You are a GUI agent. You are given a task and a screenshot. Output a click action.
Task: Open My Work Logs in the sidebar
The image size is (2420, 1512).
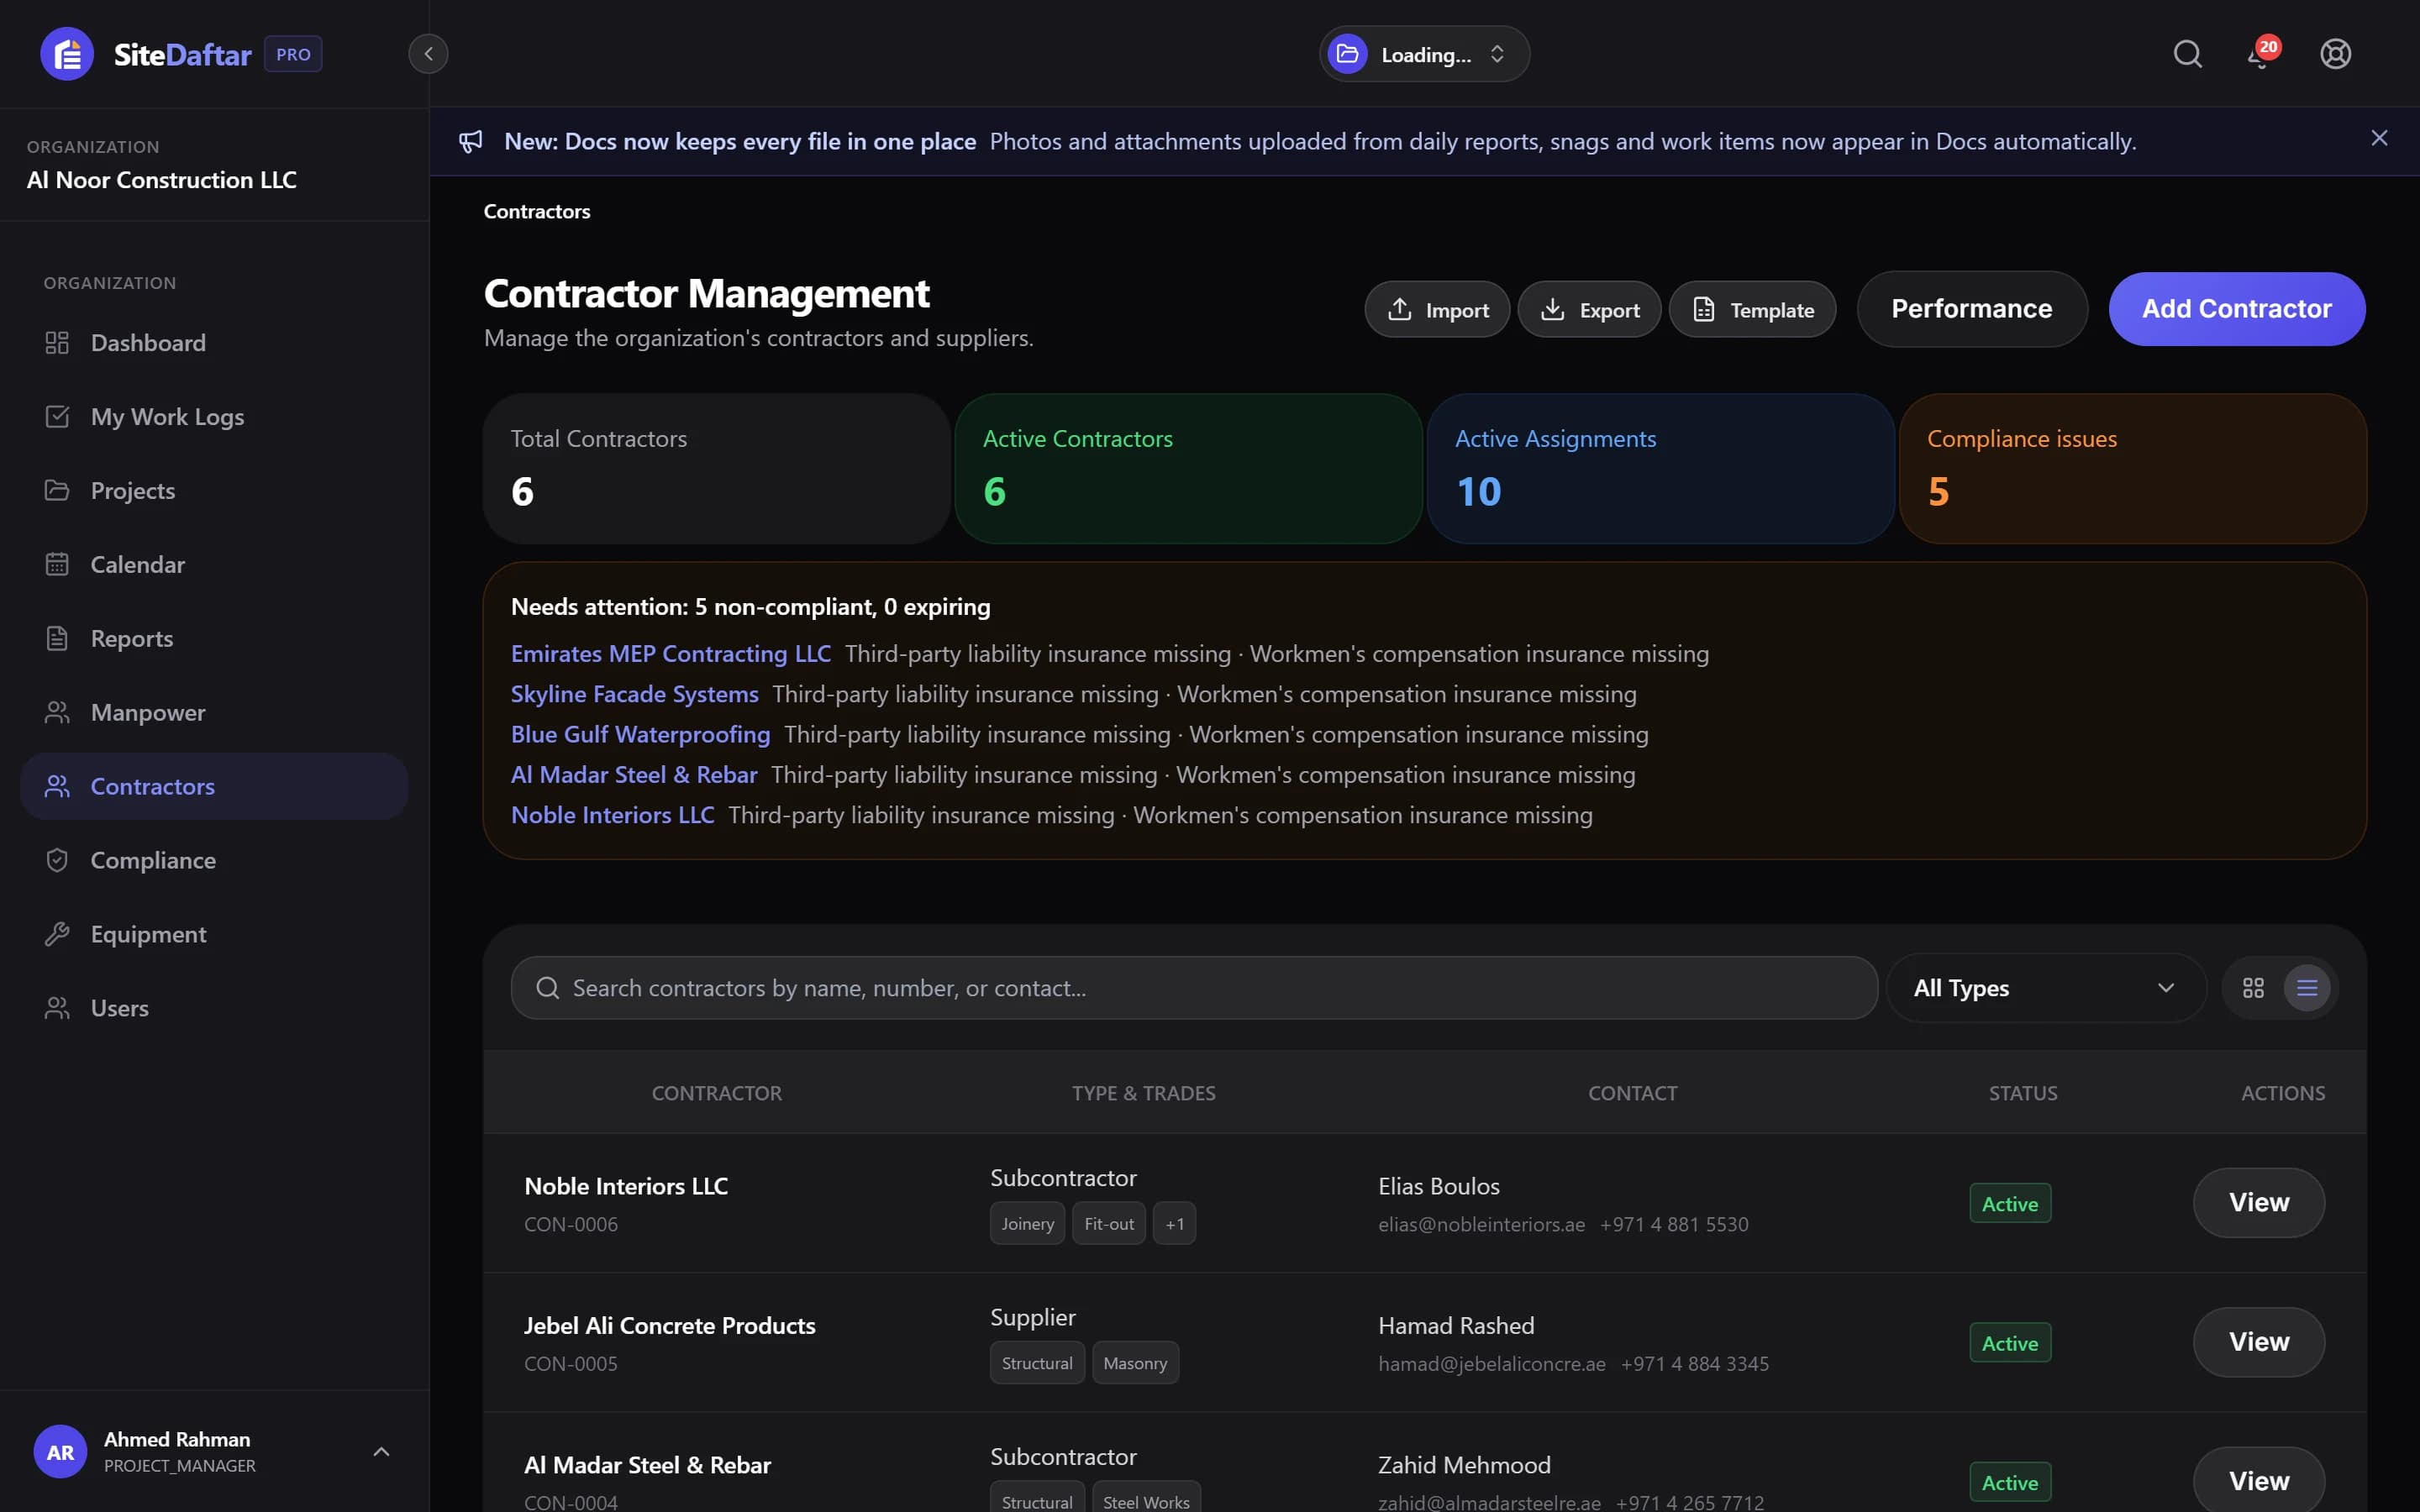point(214,417)
